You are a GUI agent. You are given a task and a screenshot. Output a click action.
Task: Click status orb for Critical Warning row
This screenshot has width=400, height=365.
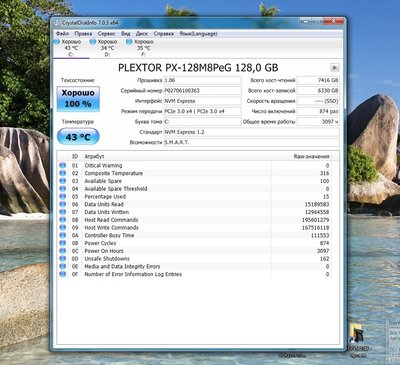62,165
